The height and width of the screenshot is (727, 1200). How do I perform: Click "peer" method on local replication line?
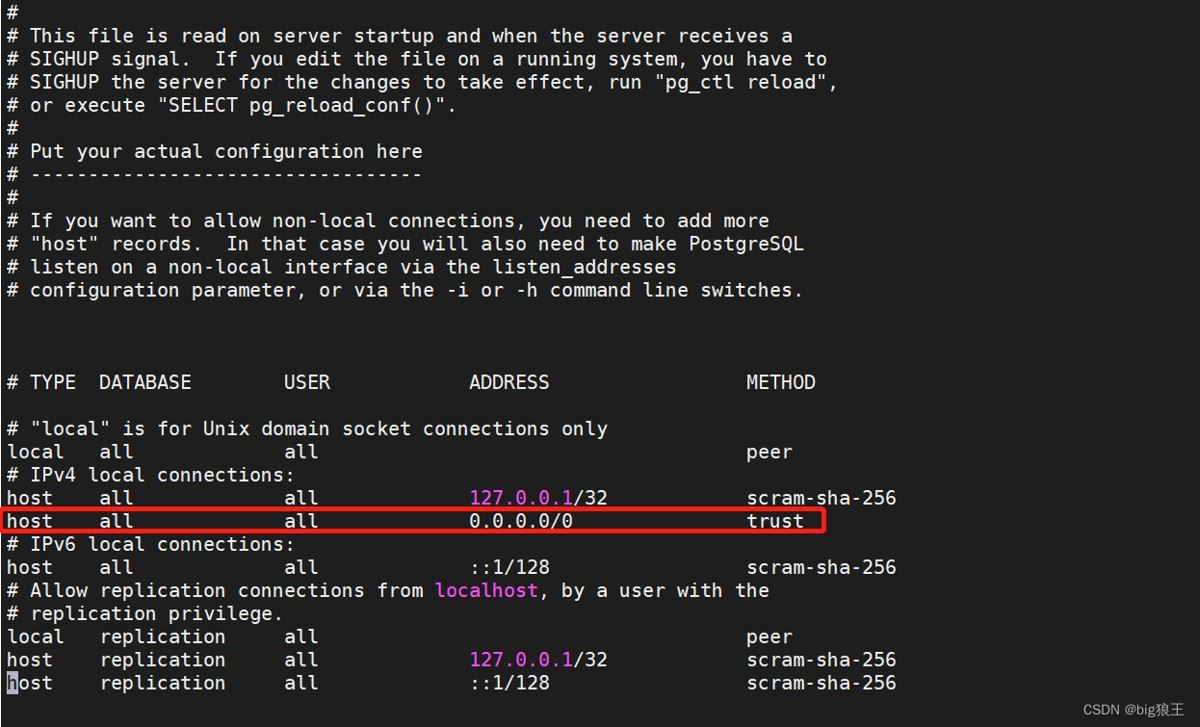pyautogui.click(x=769, y=637)
